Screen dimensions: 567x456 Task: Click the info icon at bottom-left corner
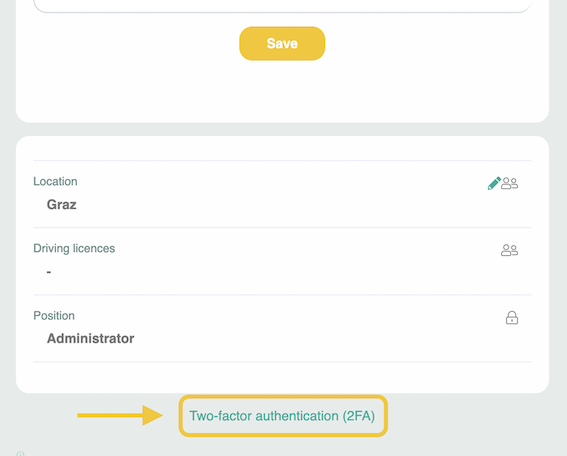[20, 453]
